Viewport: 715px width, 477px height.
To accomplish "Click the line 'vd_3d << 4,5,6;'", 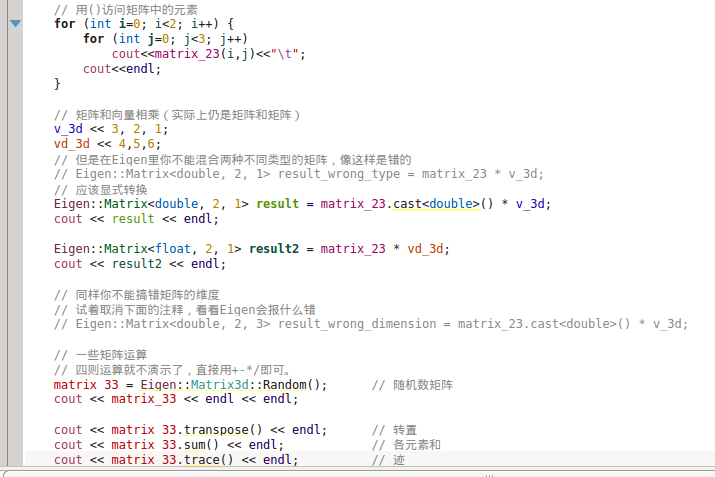I will 107,144.
